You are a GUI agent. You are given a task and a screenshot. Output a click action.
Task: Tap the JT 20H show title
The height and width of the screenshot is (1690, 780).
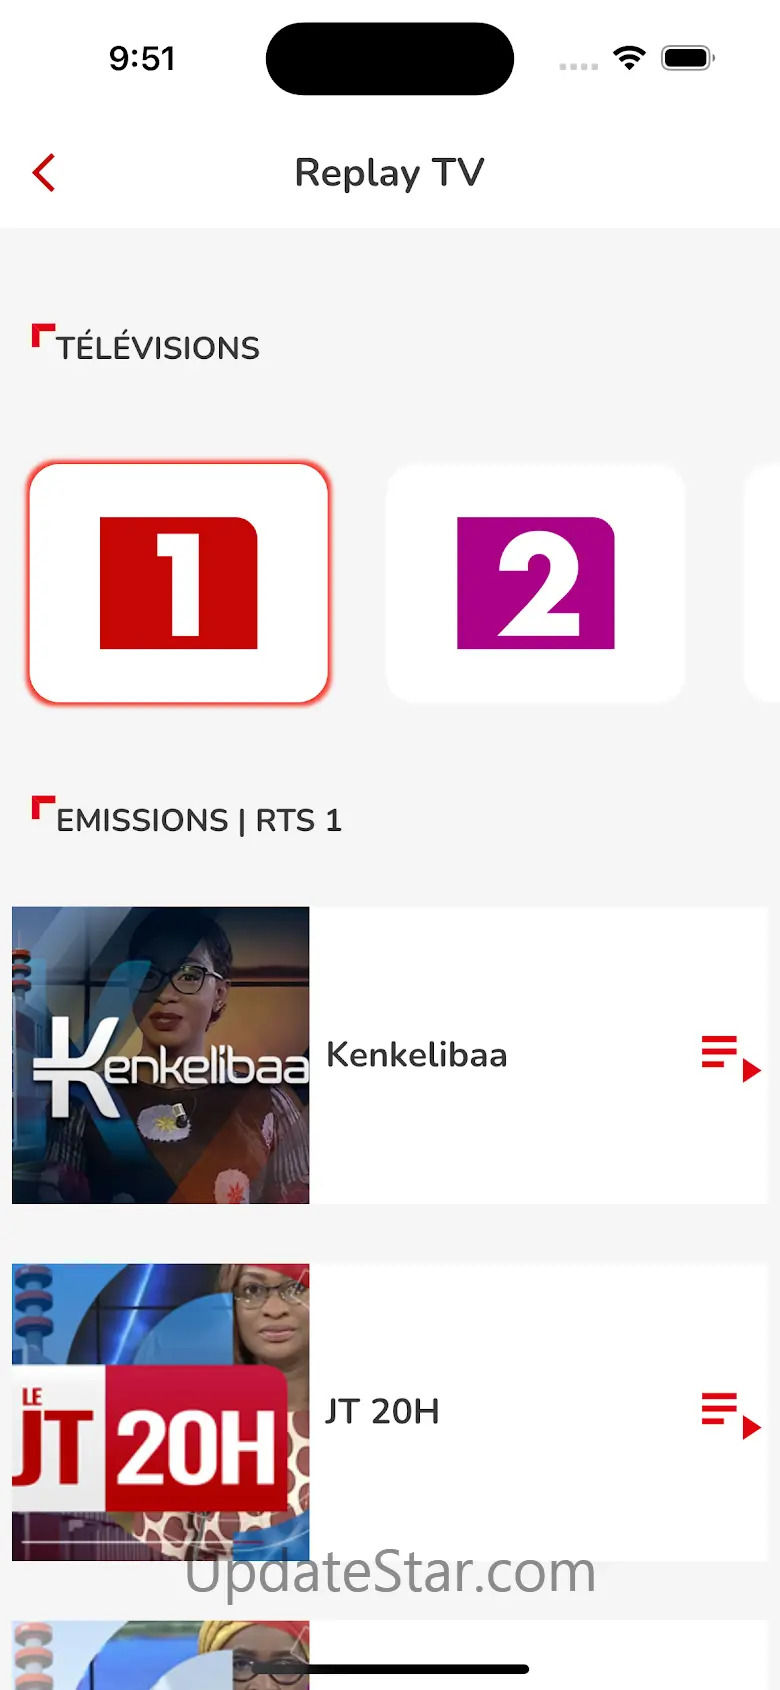383,1412
